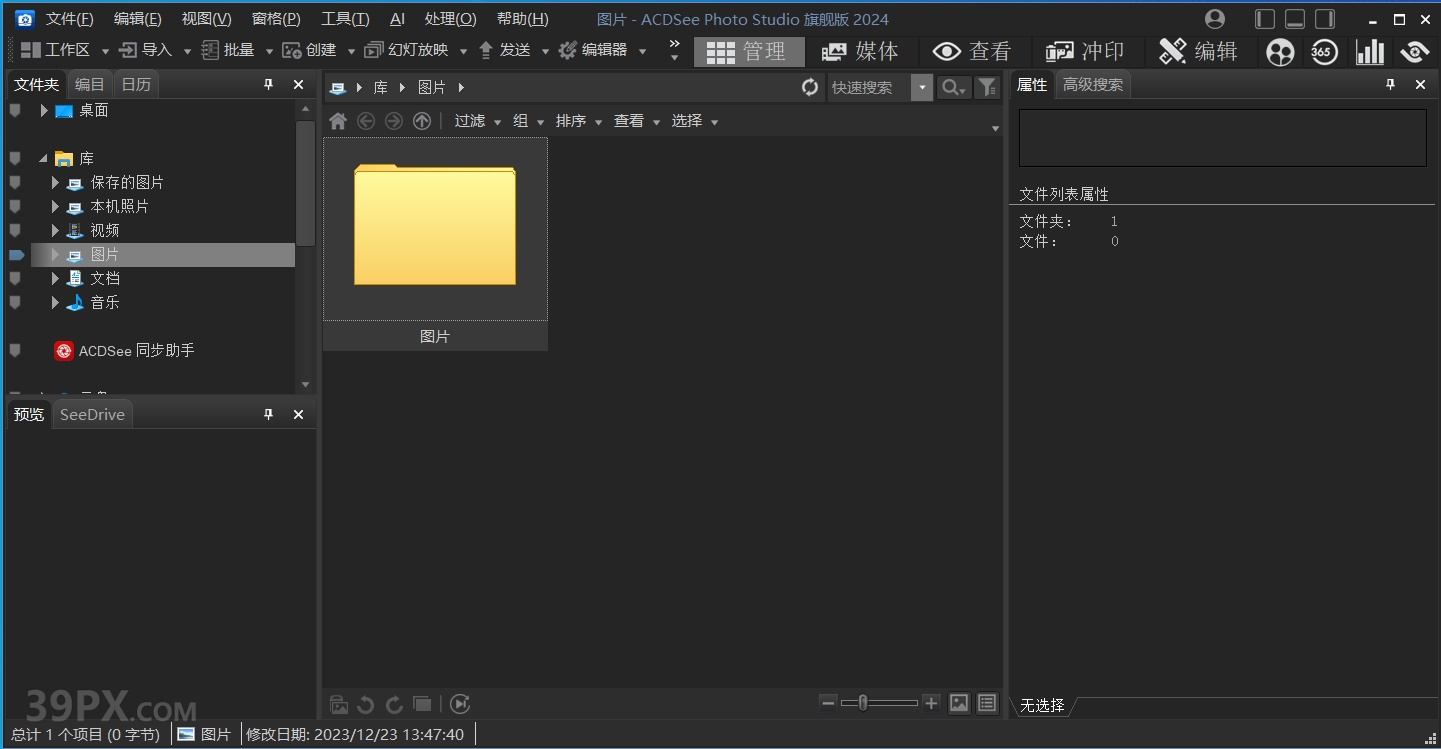The height and width of the screenshot is (749, 1441).
Task: Toggle the bottom pane layout button
Action: coord(1295,19)
